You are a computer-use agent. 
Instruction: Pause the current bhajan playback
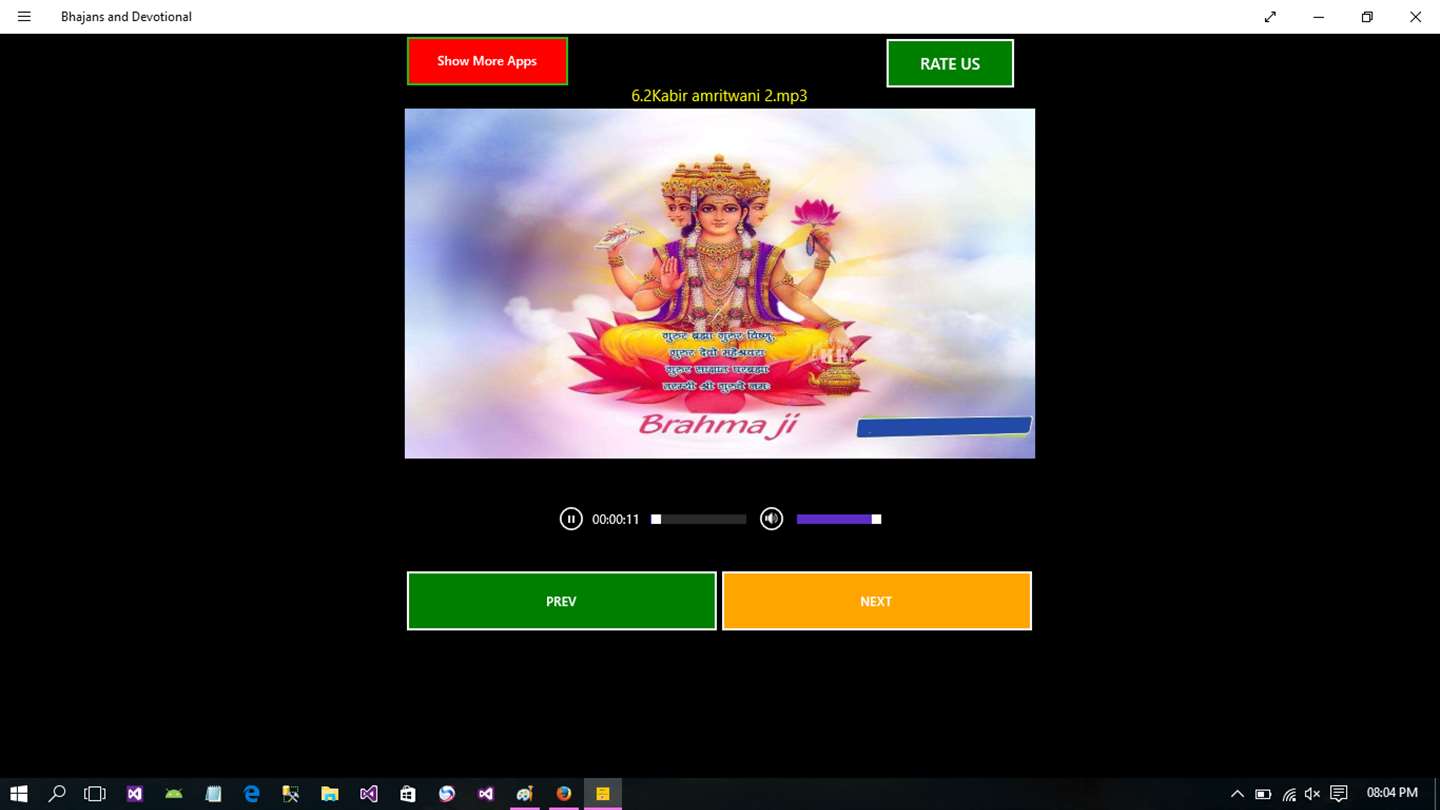coord(571,519)
